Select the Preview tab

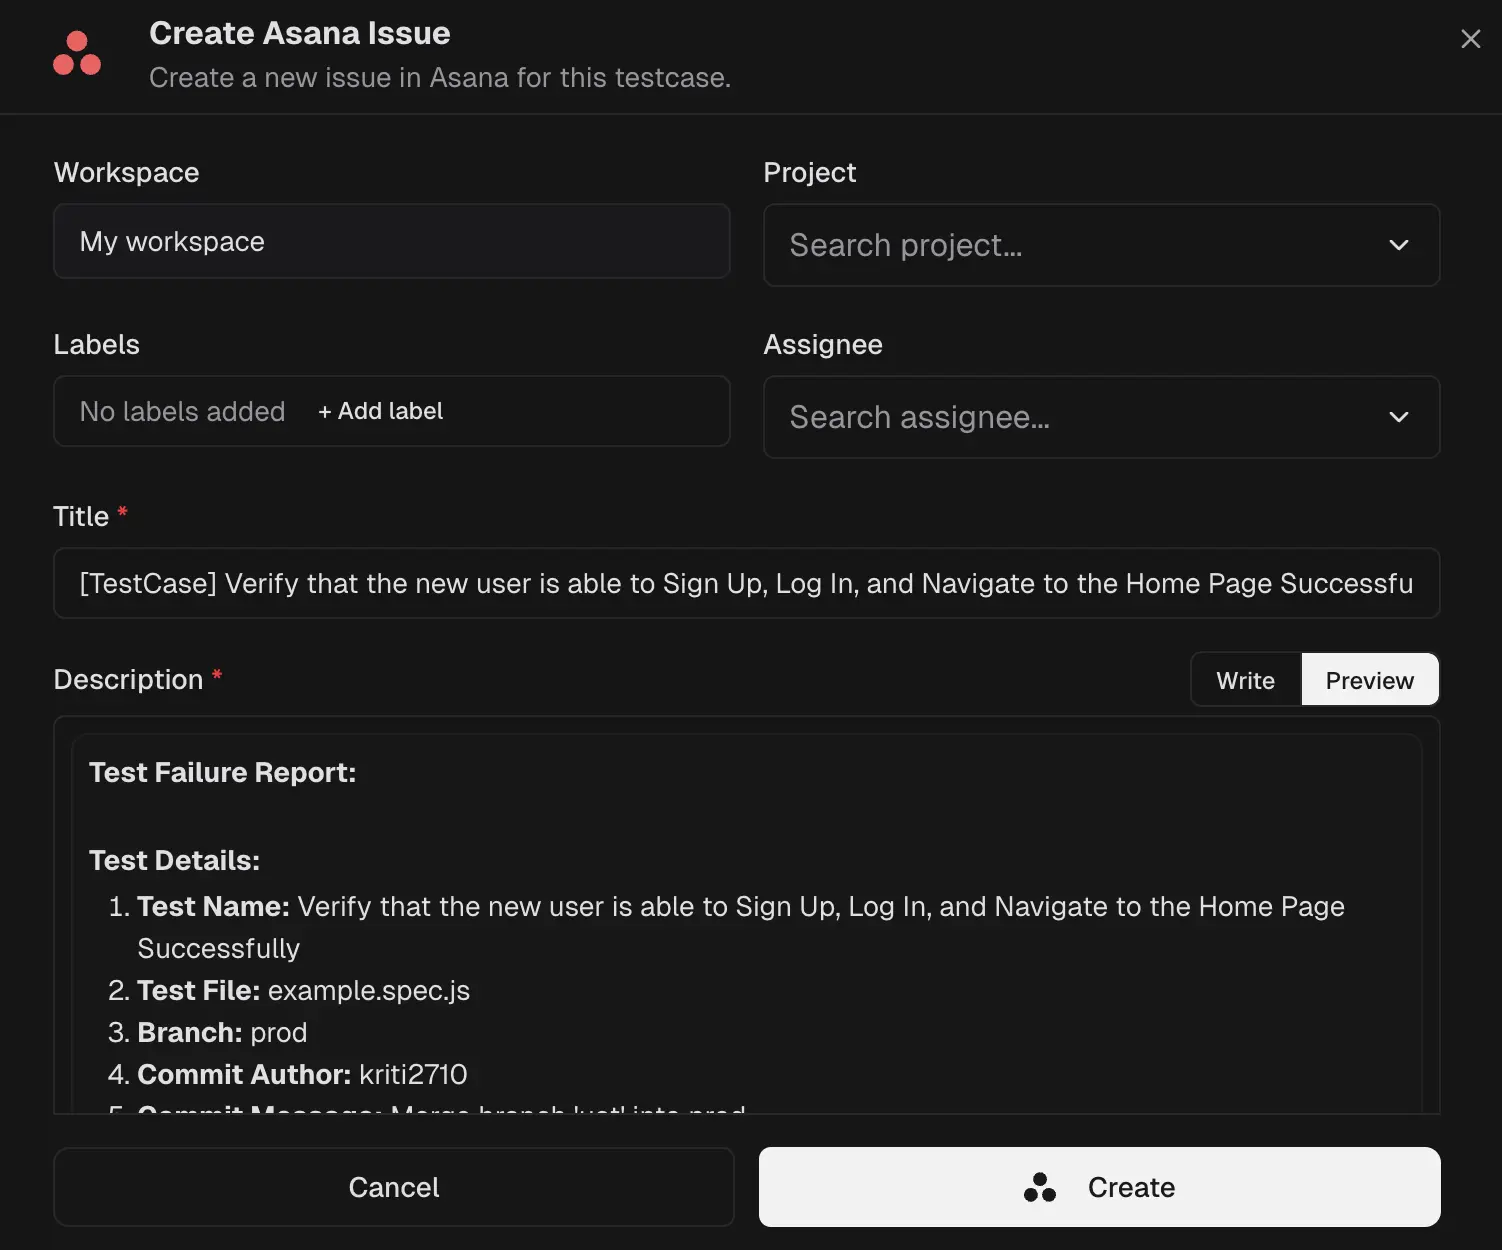1369,679
